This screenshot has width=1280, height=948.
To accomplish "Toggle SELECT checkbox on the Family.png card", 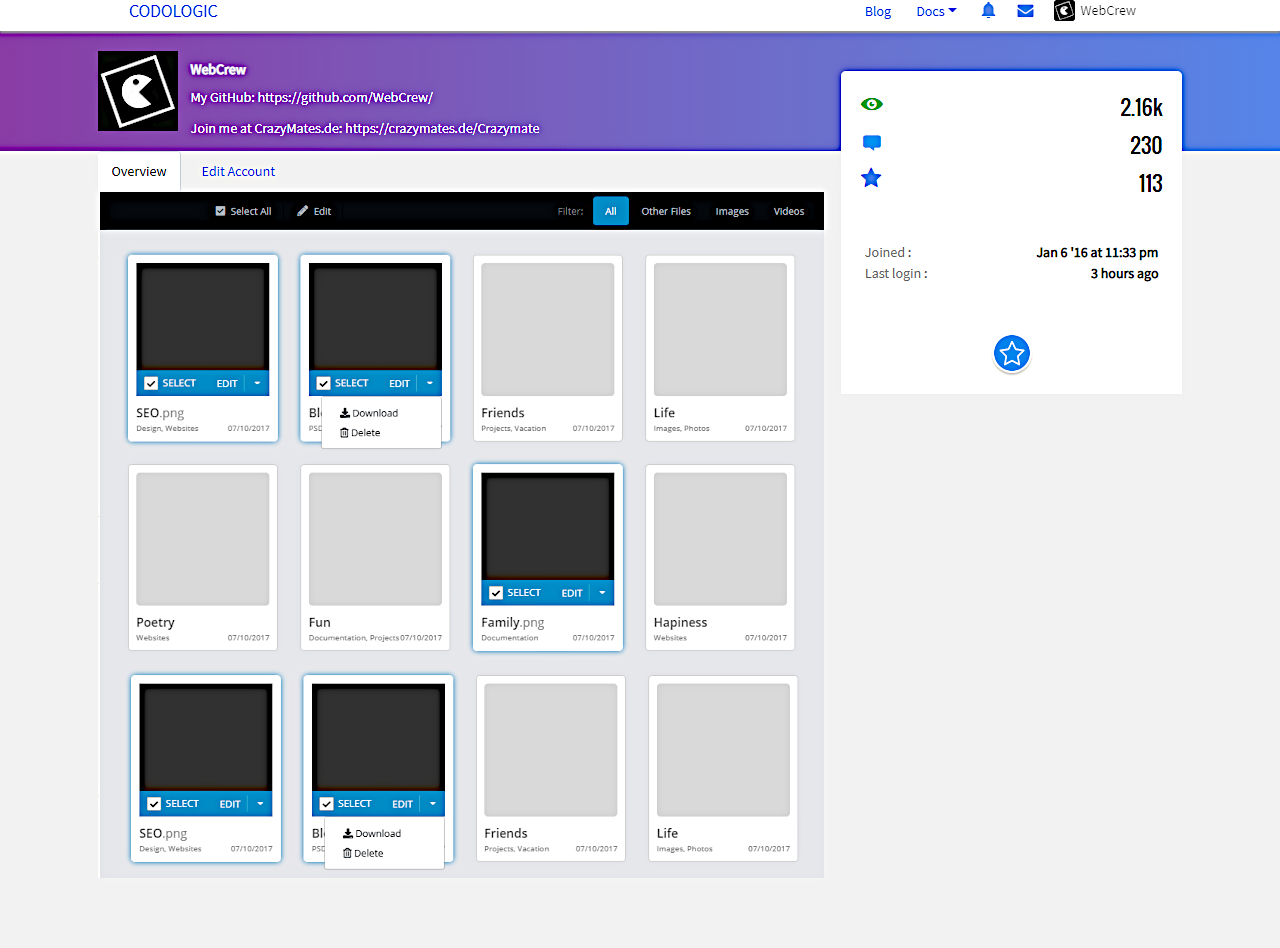I will [x=496, y=593].
